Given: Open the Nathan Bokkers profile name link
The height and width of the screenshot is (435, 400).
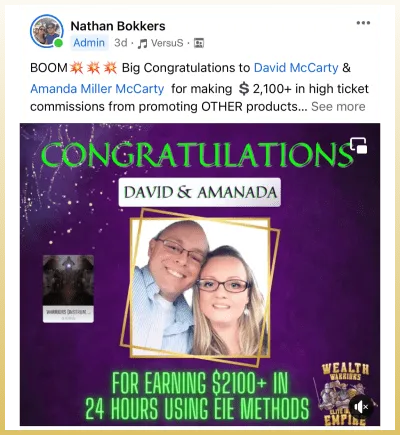Looking at the screenshot, I should coord(118,26).
